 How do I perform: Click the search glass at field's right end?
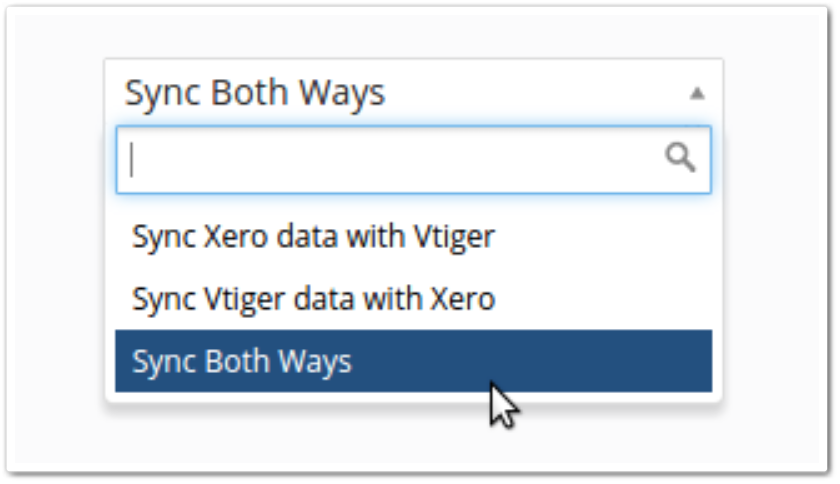point(681,158)
